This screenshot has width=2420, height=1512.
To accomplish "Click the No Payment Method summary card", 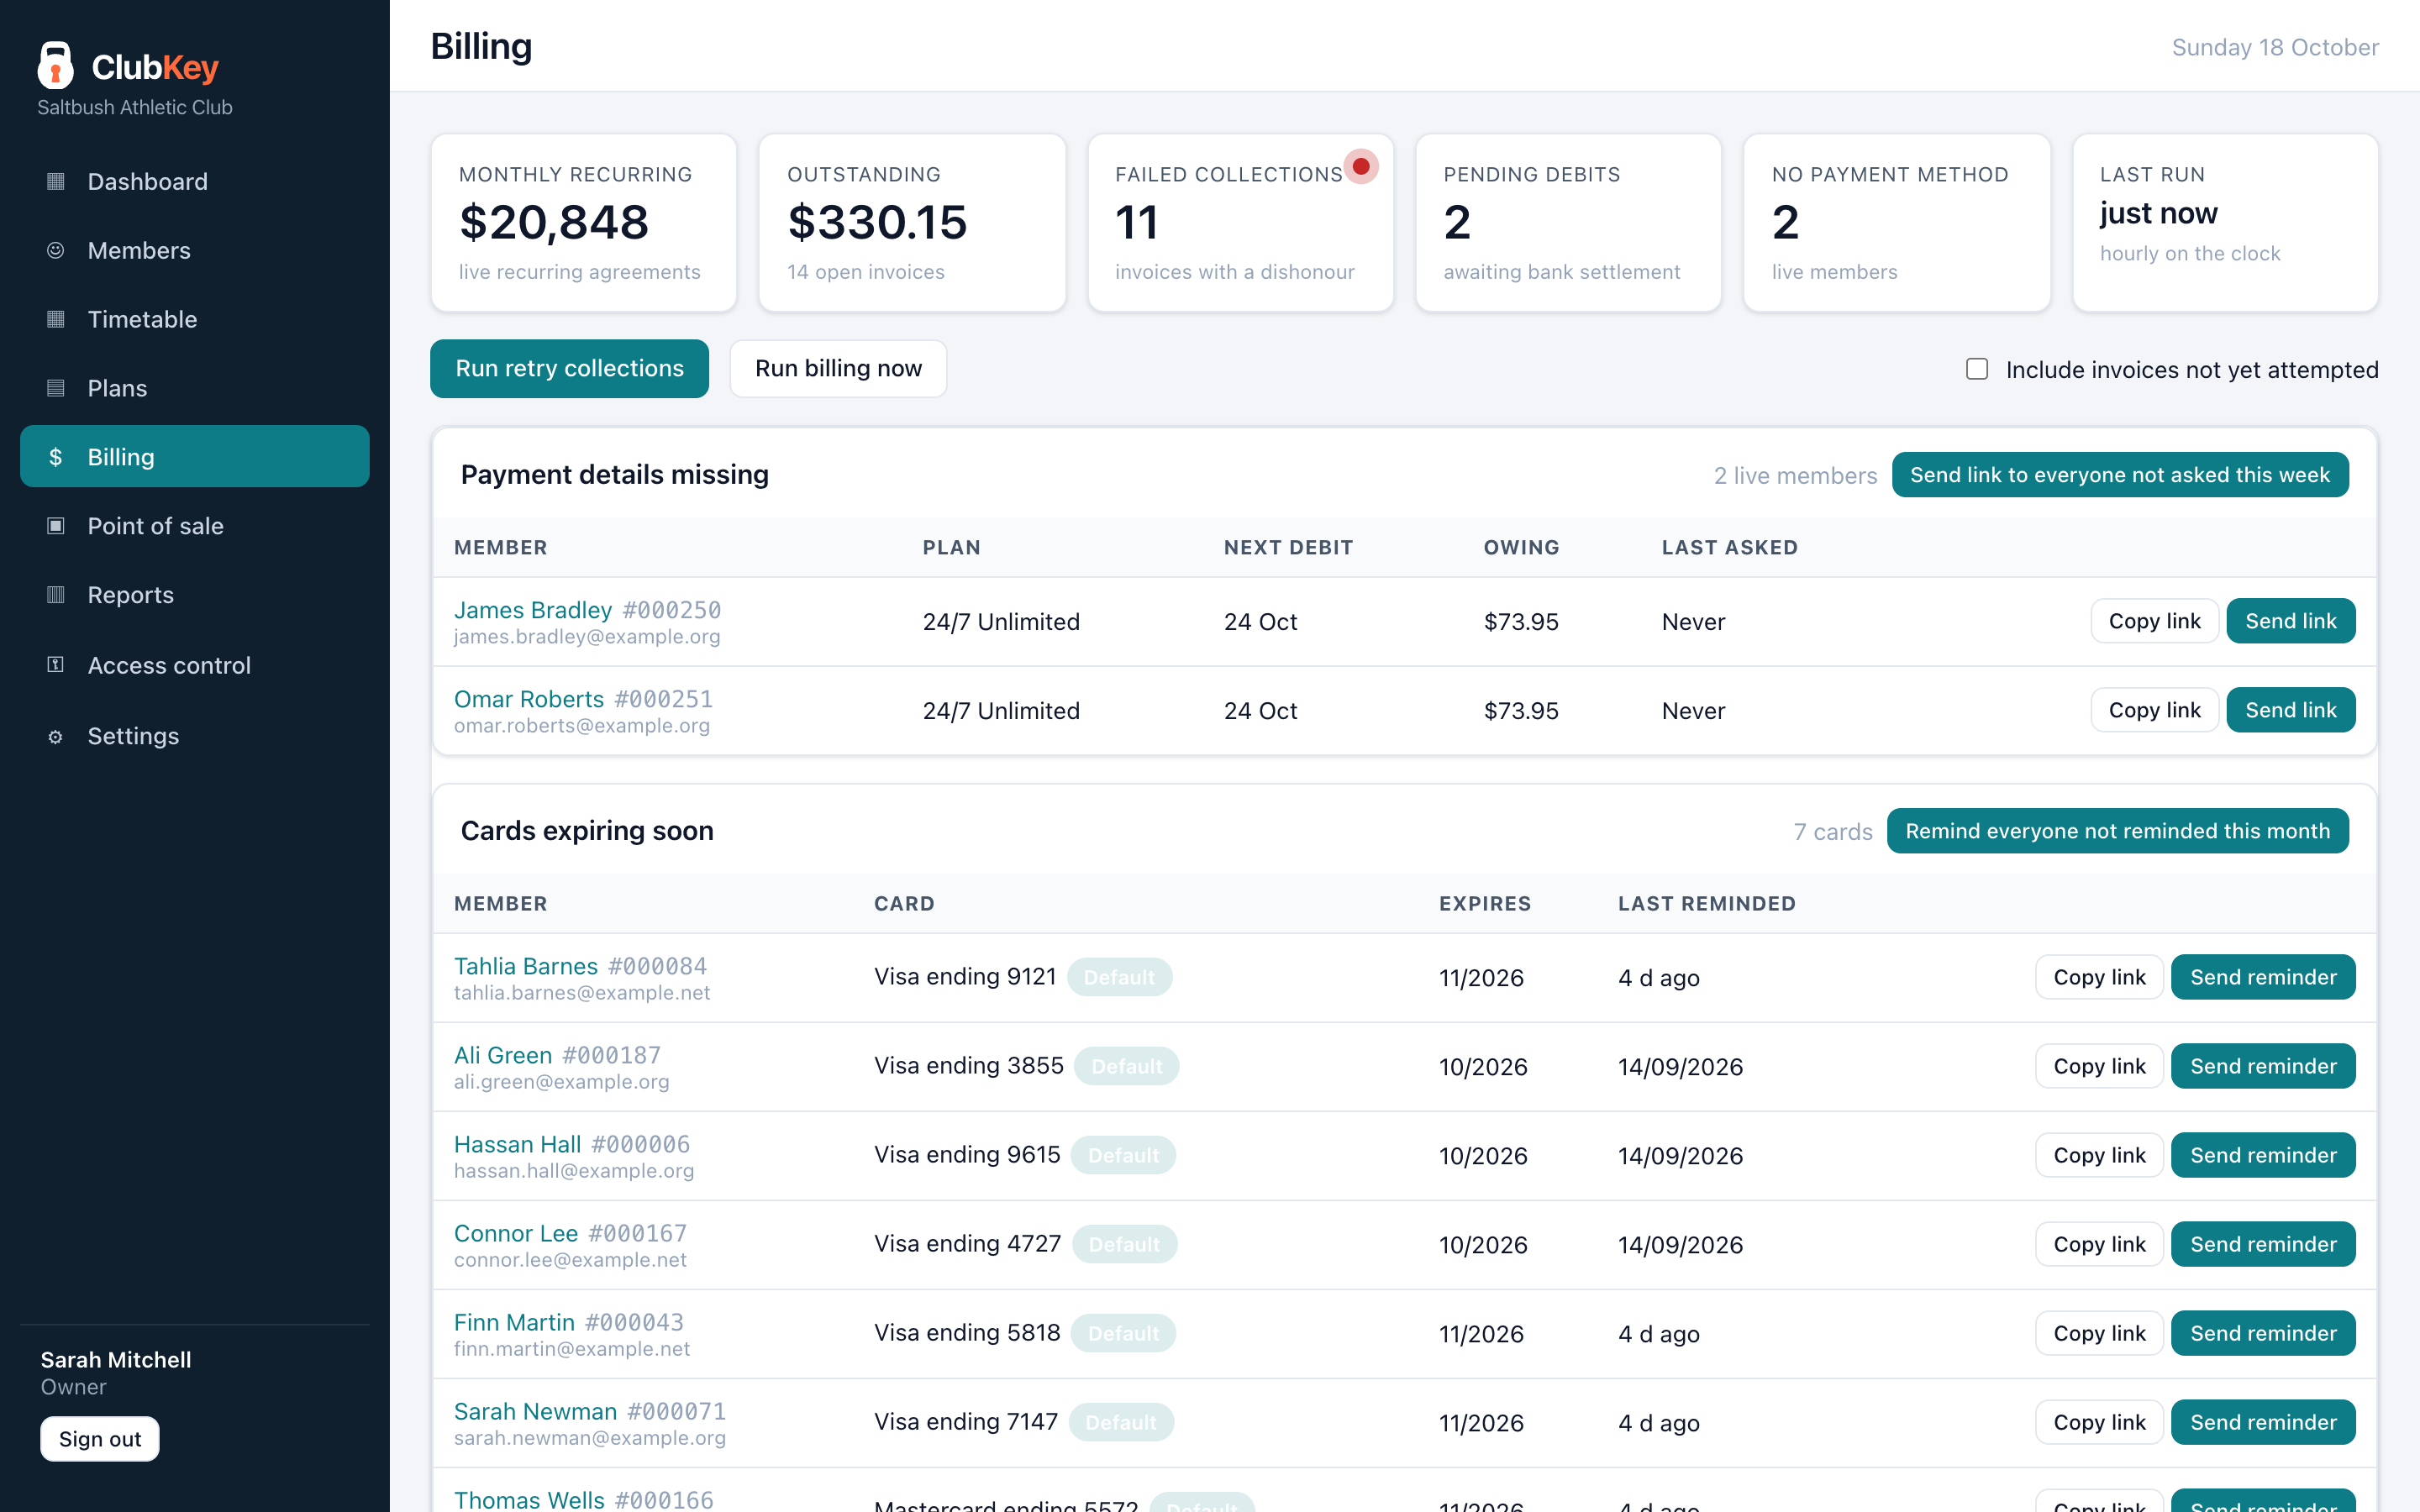I will (1897, 223).
